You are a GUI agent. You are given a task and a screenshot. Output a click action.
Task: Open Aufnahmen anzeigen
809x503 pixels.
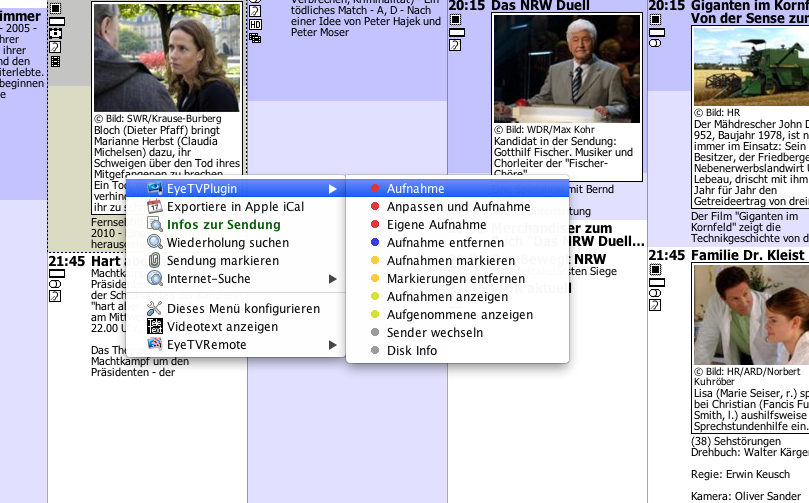(x=457, y=297)
